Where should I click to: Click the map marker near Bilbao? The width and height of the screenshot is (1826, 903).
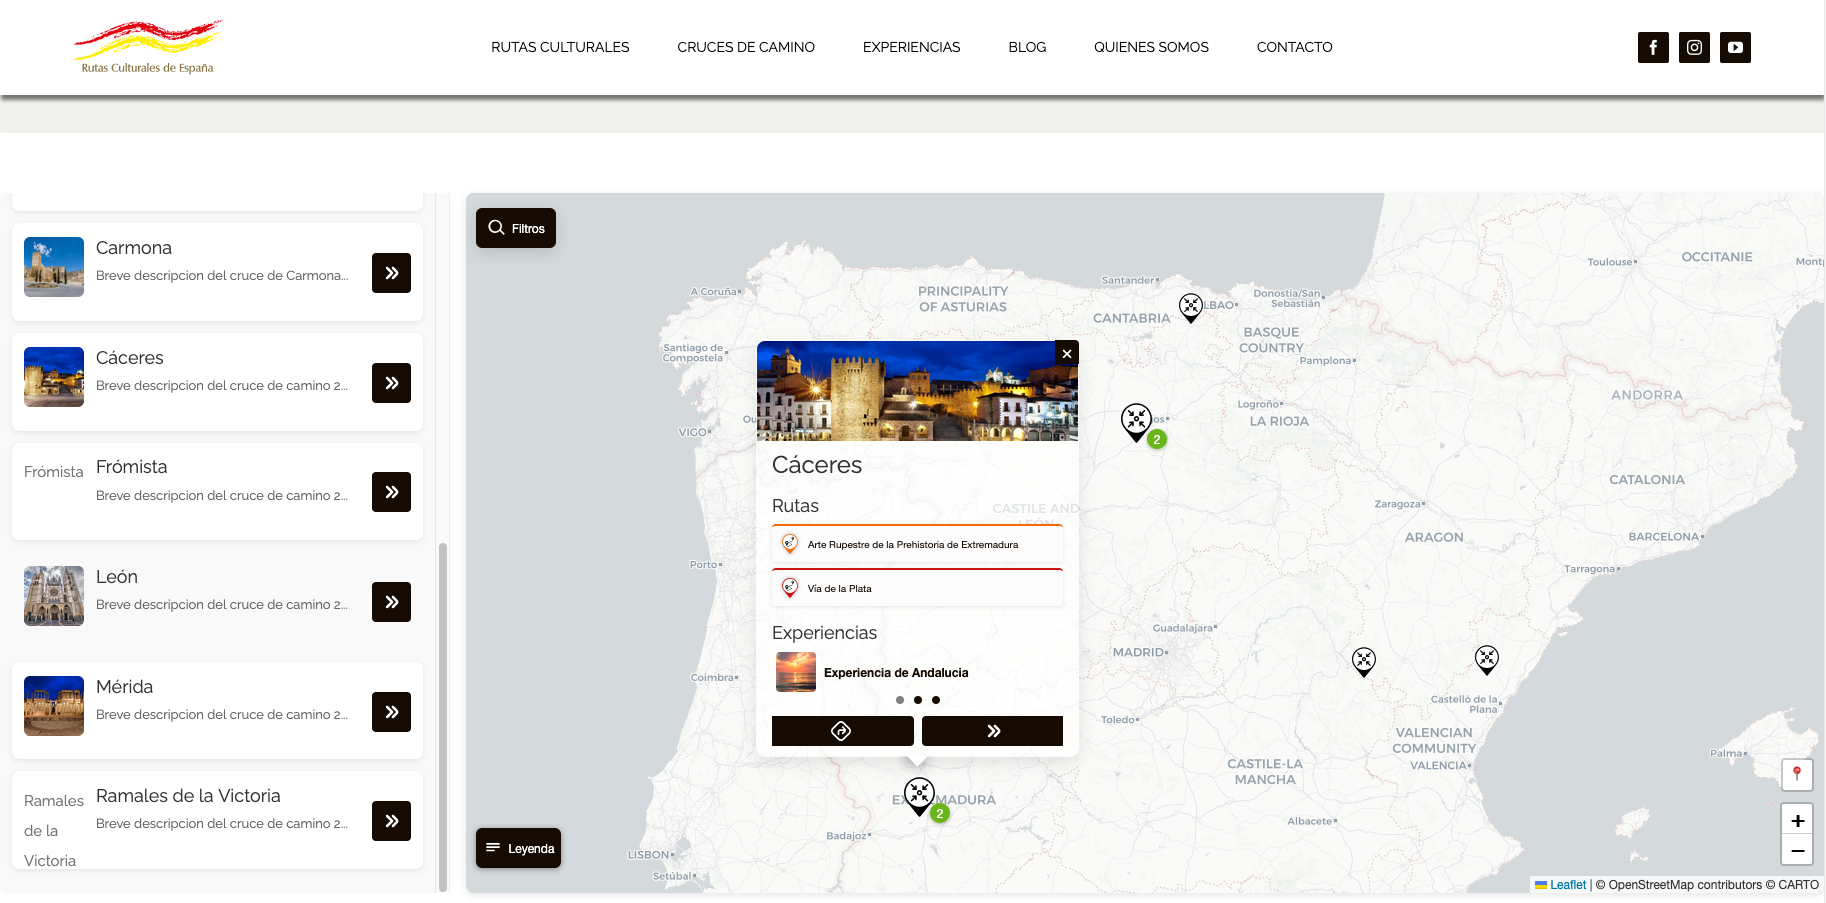pyautogui.click(x=1190, y=307)
